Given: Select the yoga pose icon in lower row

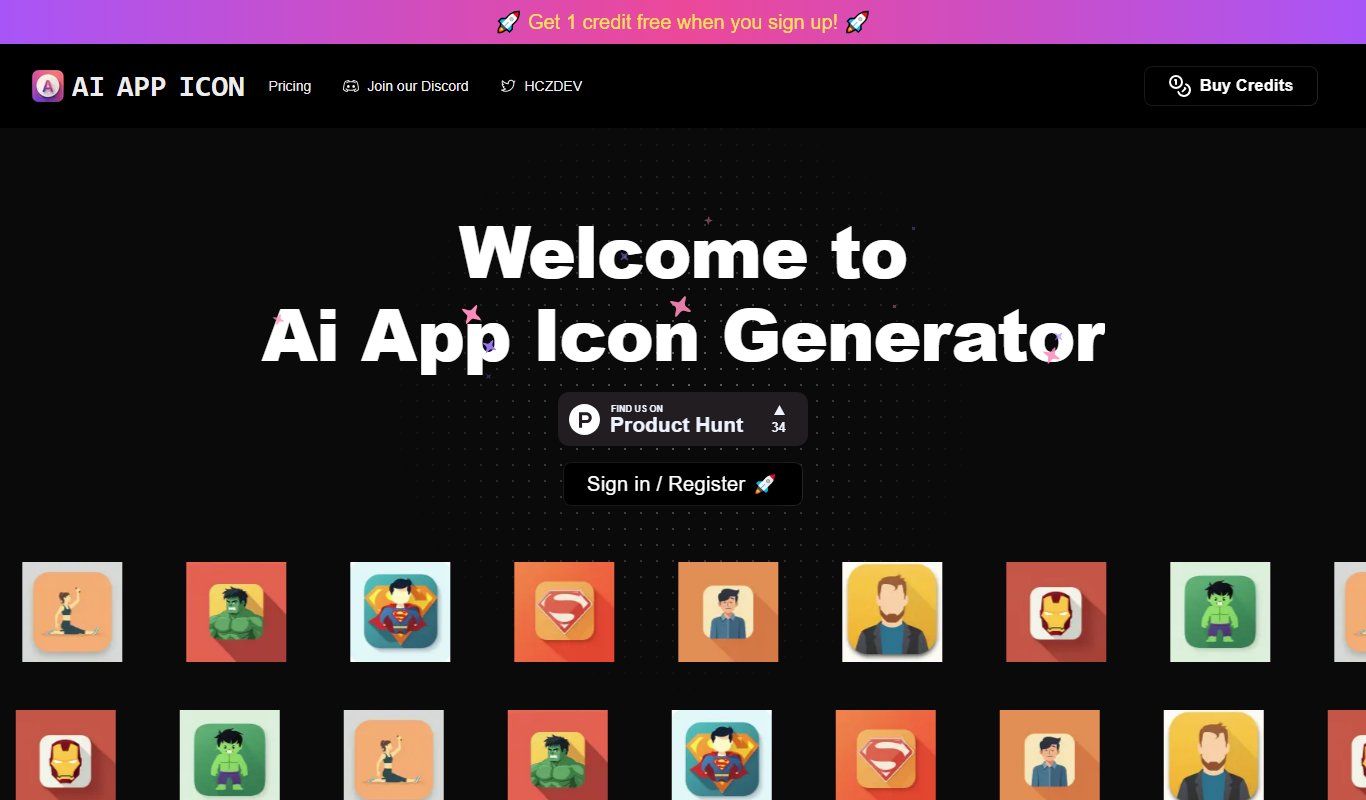Looking at the screenshot, I should 394,755.
